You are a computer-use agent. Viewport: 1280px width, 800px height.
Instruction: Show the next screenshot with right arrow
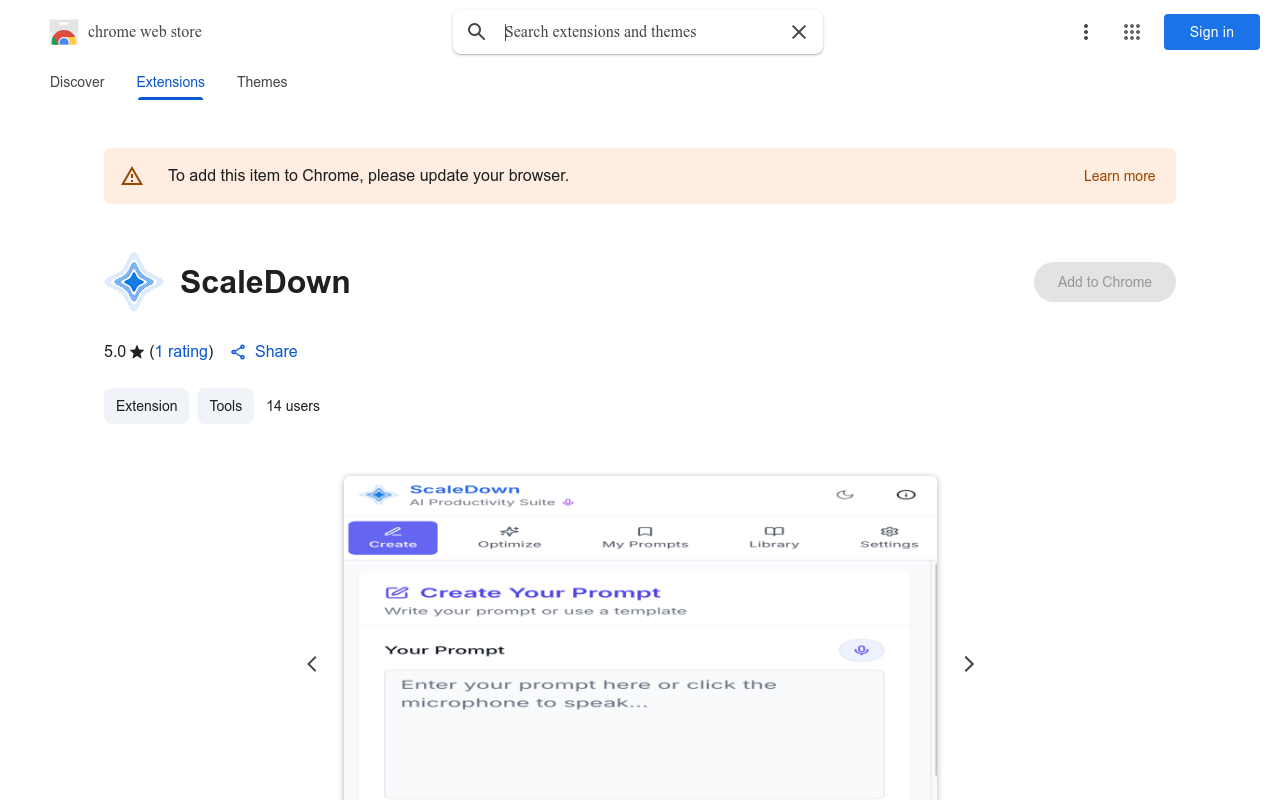coord(968,664)
